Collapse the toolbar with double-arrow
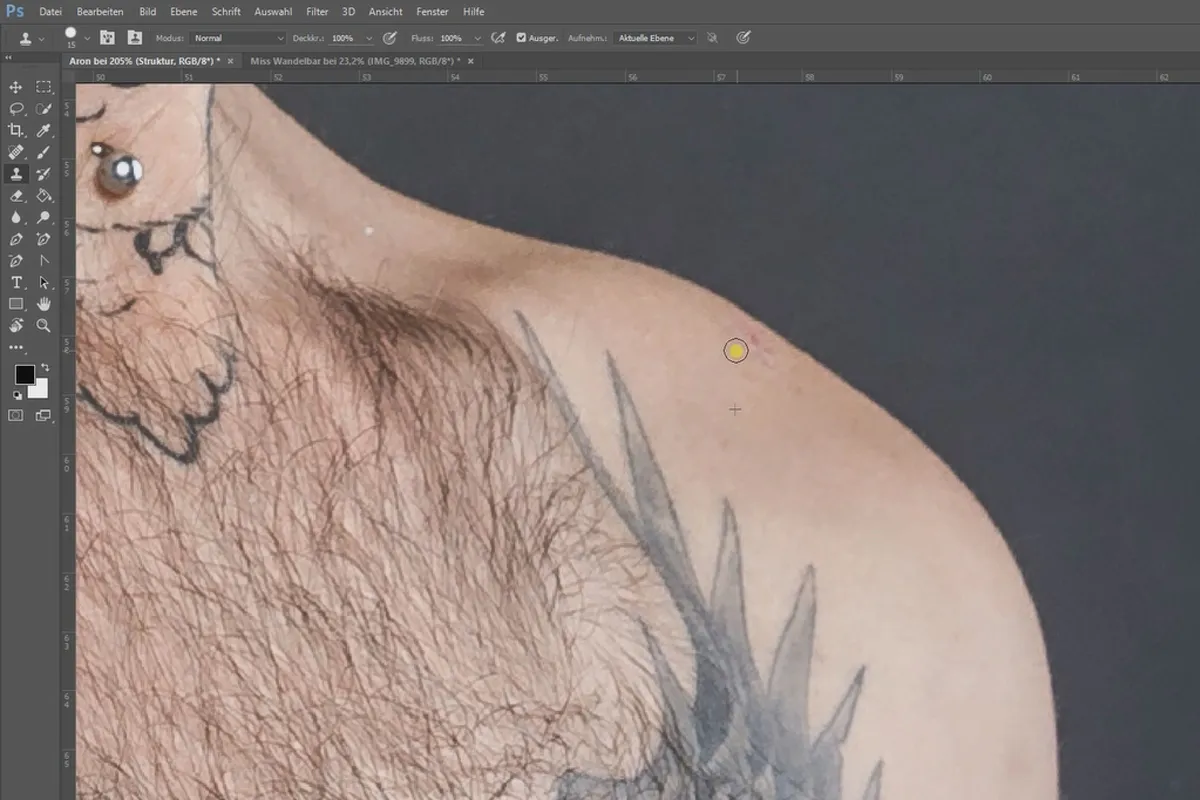The width and height of the screenshot is (1200, 800). [x=10, y=57]
